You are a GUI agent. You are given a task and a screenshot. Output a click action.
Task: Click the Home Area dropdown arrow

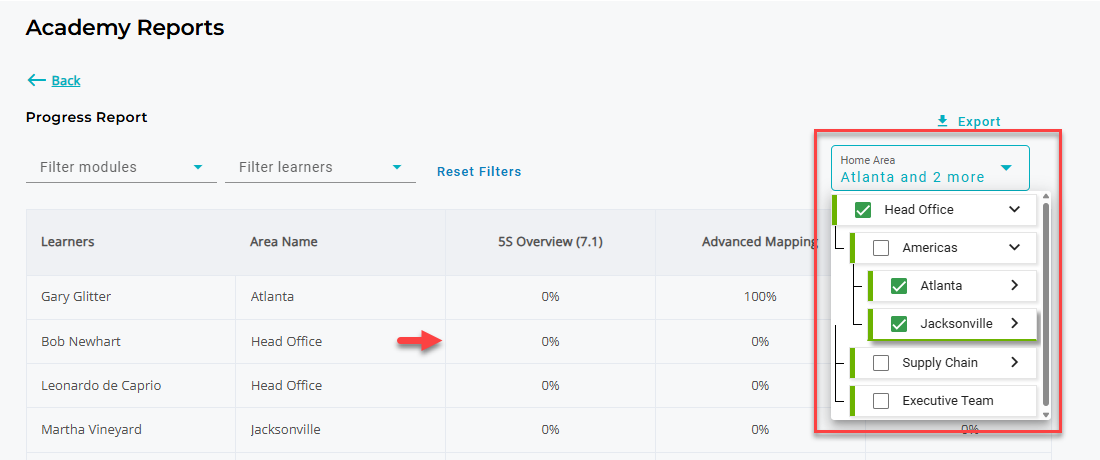[x=1006, y=168]
